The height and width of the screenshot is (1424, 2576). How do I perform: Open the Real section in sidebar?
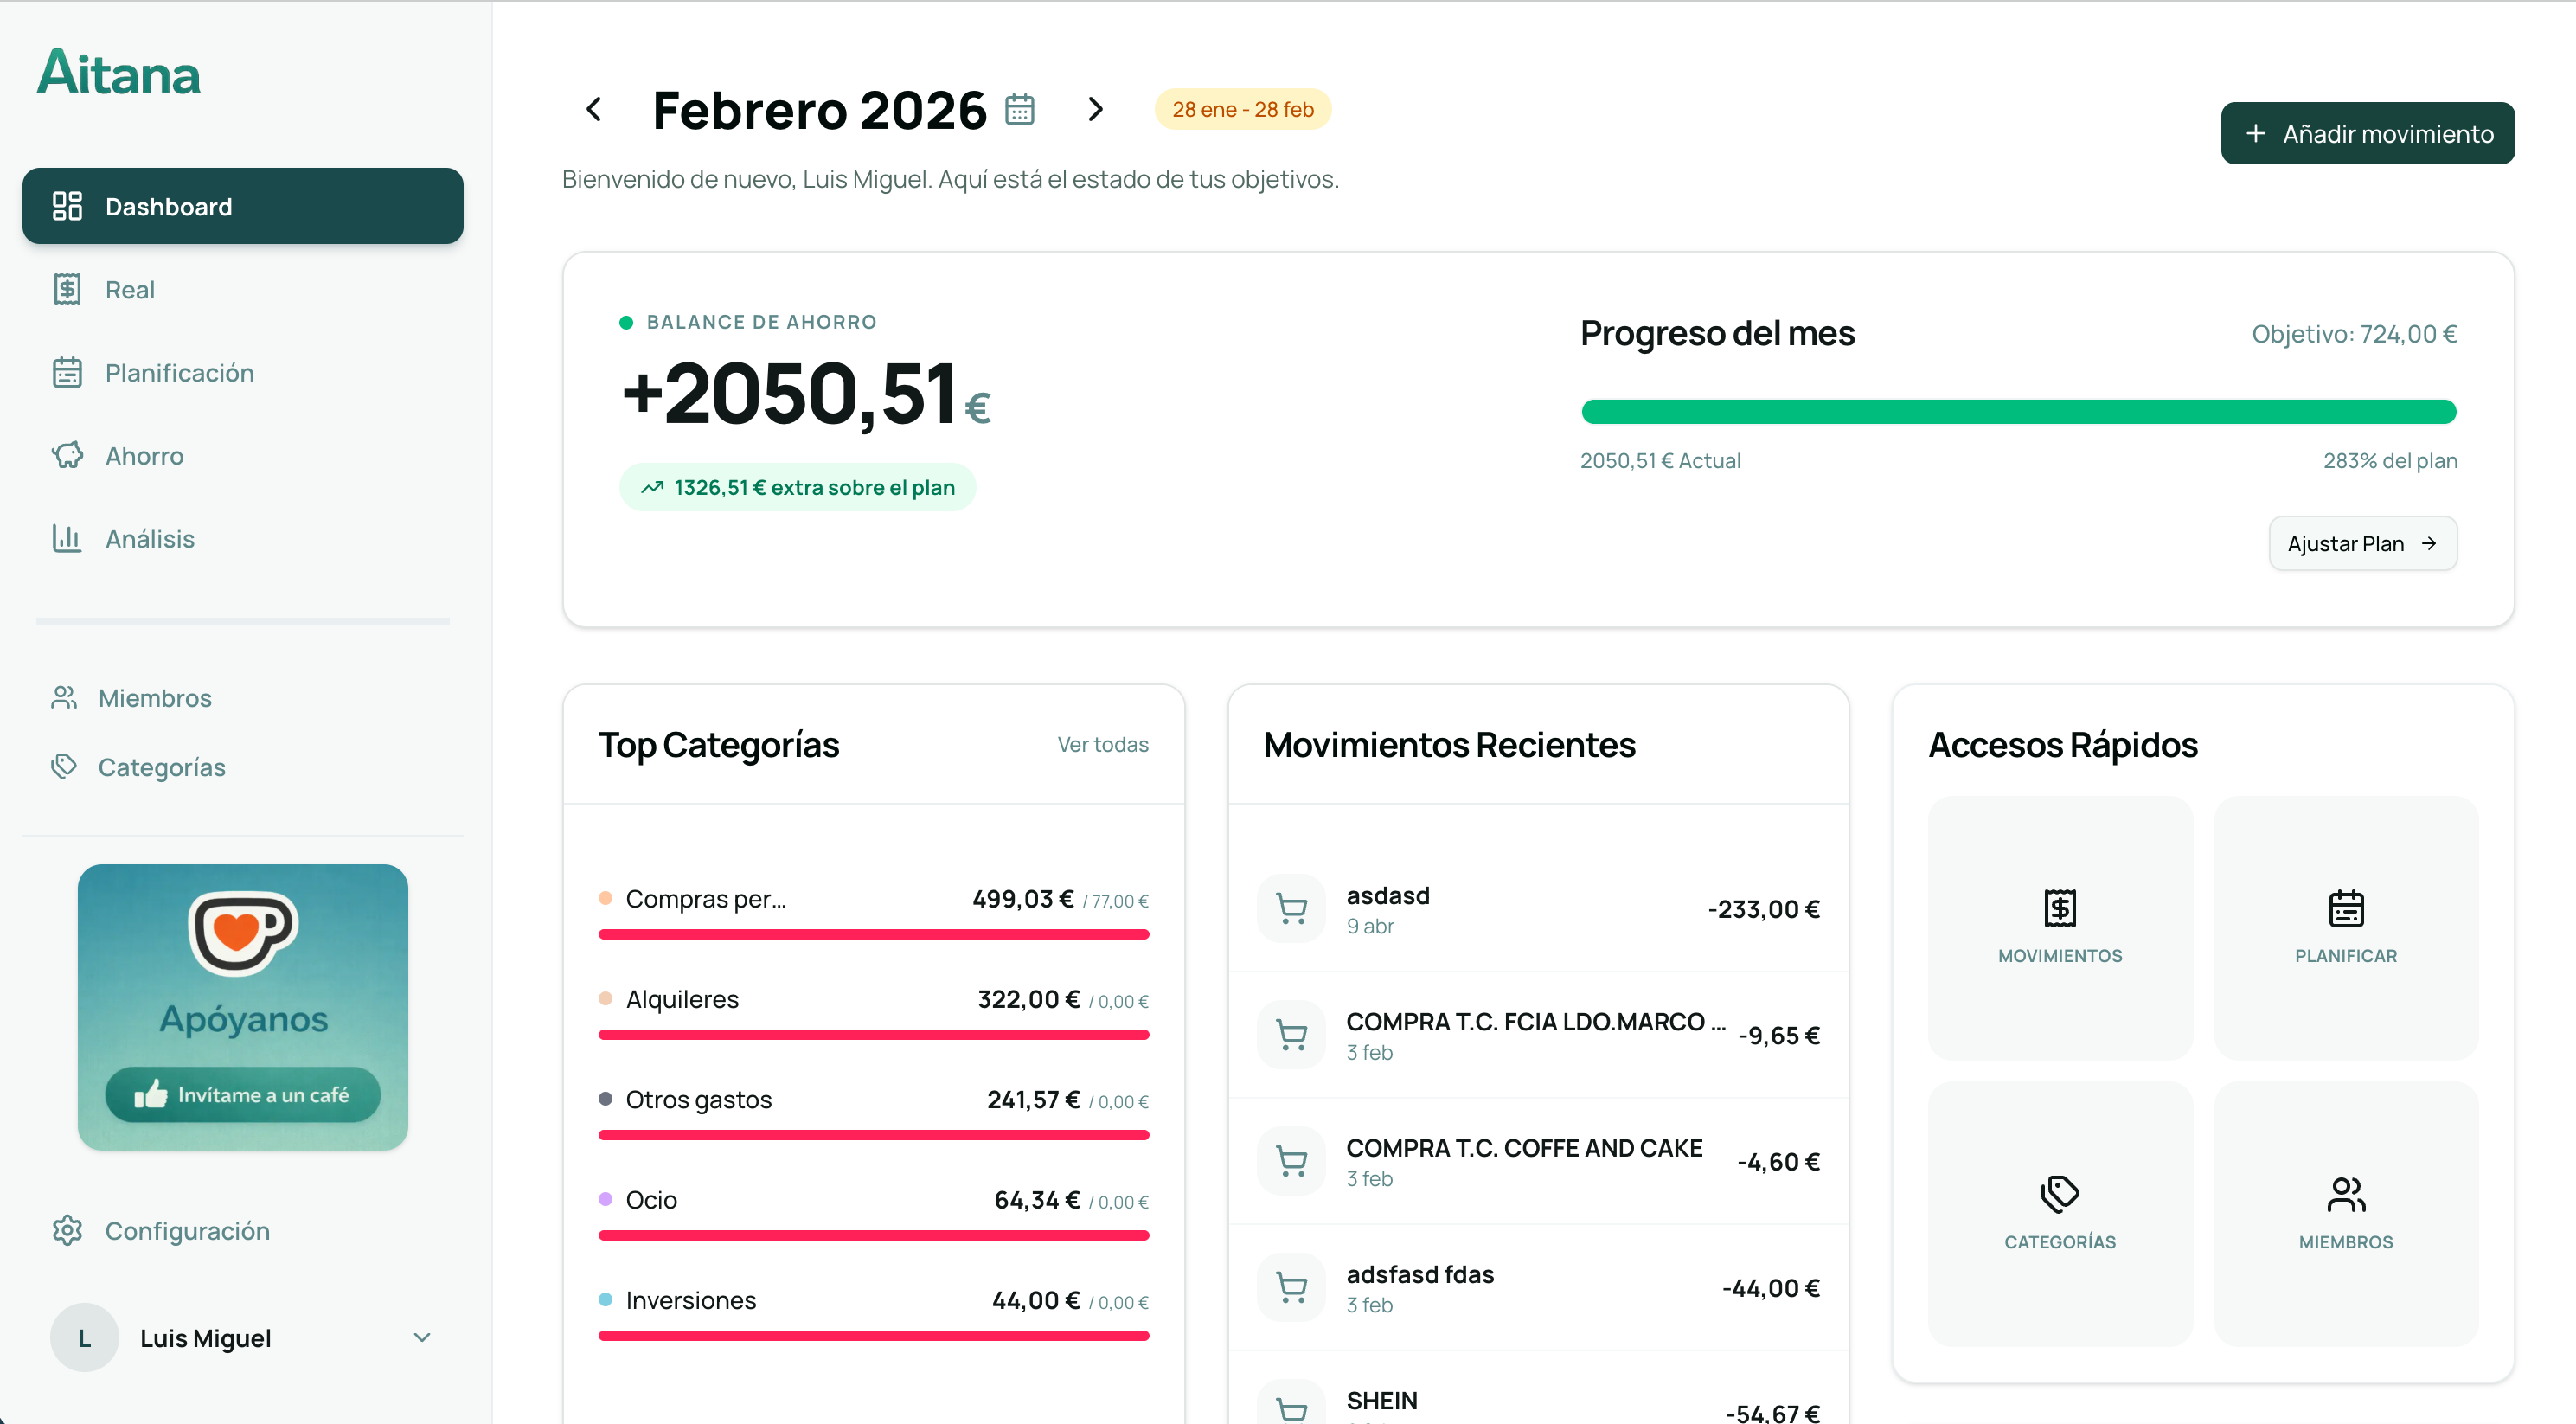(x=130, y=290)
